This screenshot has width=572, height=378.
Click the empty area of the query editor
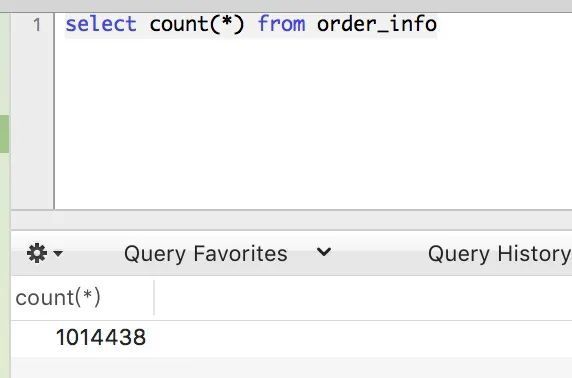pos(313,124)
